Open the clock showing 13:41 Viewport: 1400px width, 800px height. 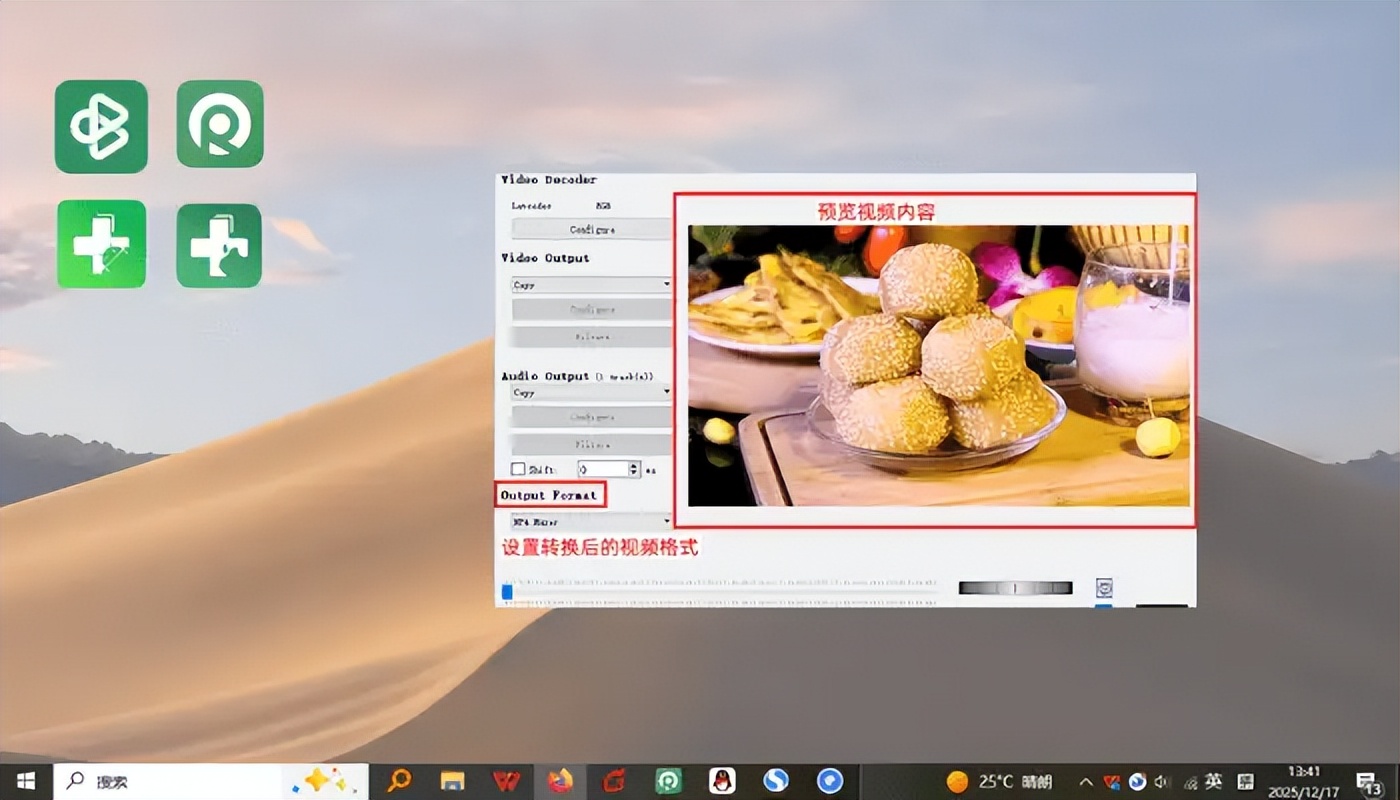pyautogui.click(x=1306, y=782)
